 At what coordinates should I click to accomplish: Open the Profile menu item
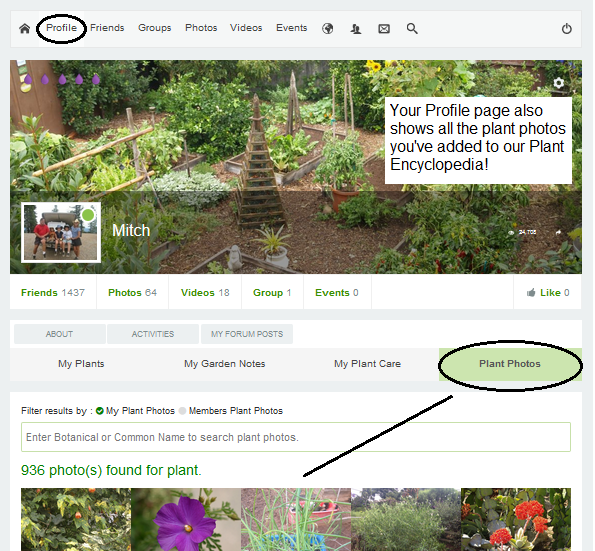pyautogui.click(x=61, y=28)
